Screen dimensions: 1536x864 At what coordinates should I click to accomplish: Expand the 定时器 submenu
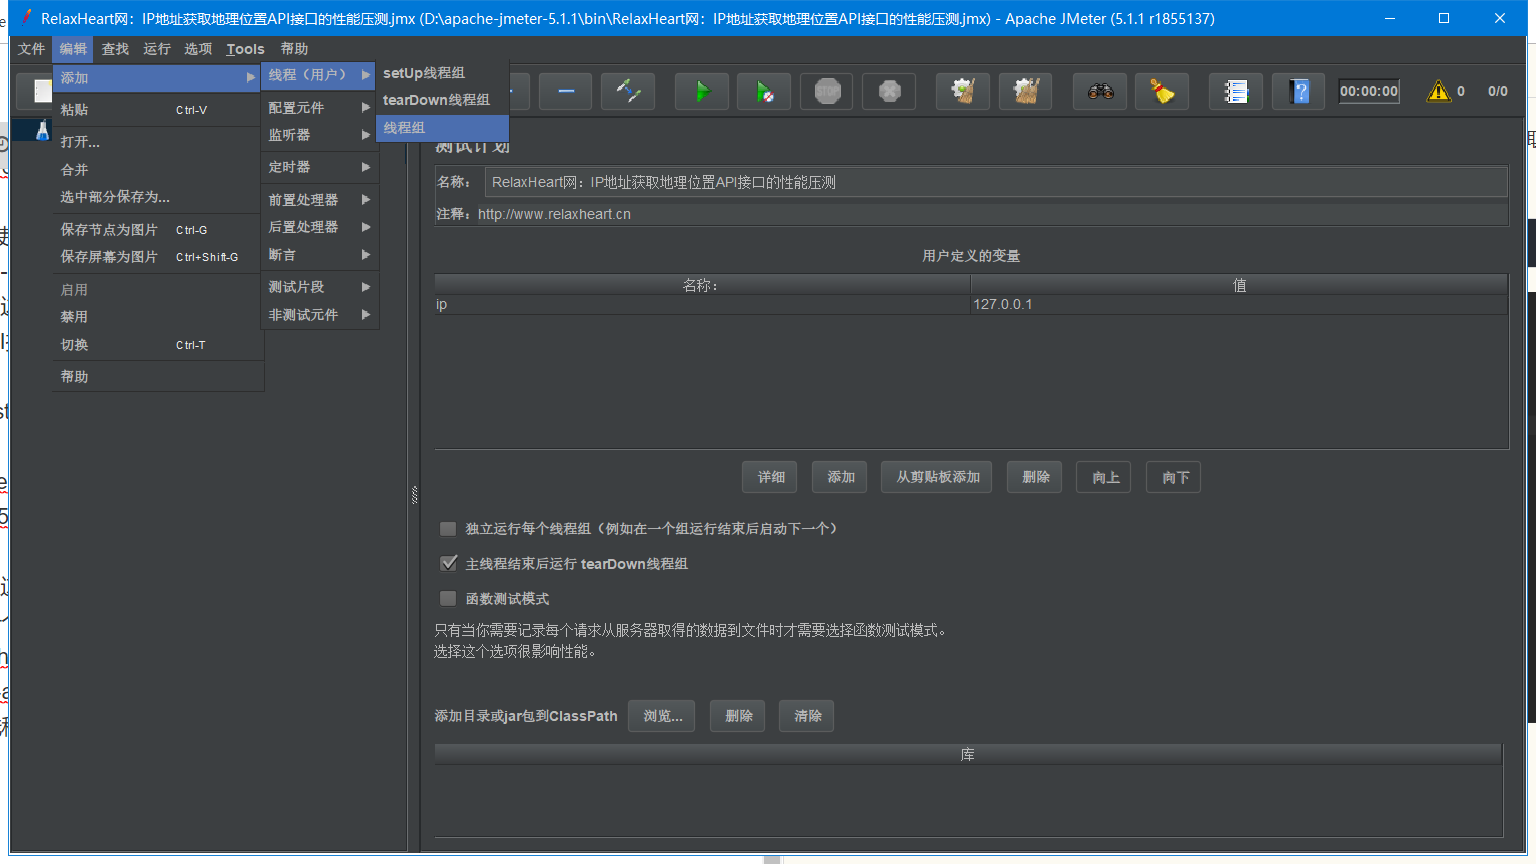[x=318, y=167]
